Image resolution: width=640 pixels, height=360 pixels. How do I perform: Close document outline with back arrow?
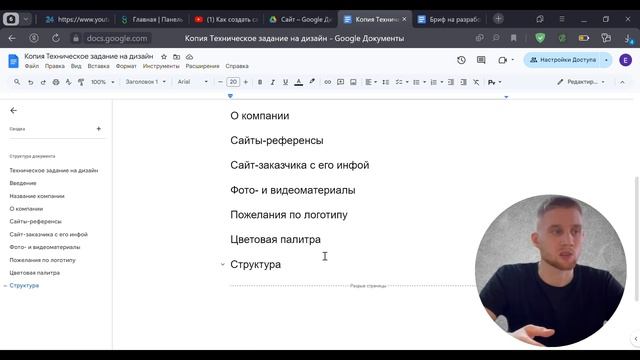click(13, 111)
